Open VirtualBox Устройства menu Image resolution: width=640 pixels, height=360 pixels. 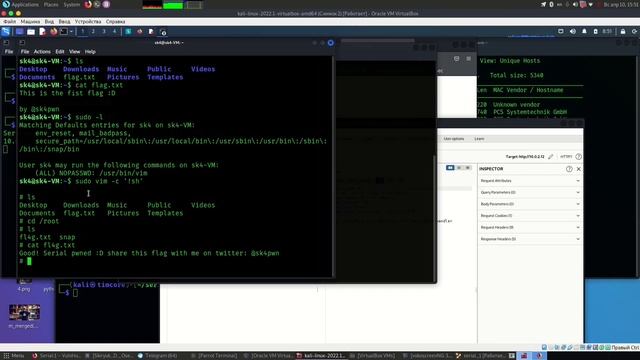point(88,22)
